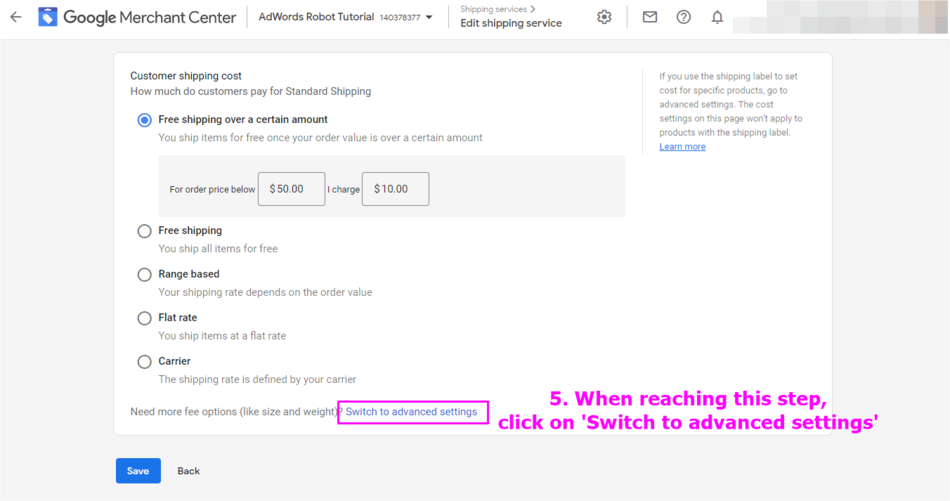This screenshot has height=501, width=950.
Task: Click the back arrow icon
Action: point(16,17)
